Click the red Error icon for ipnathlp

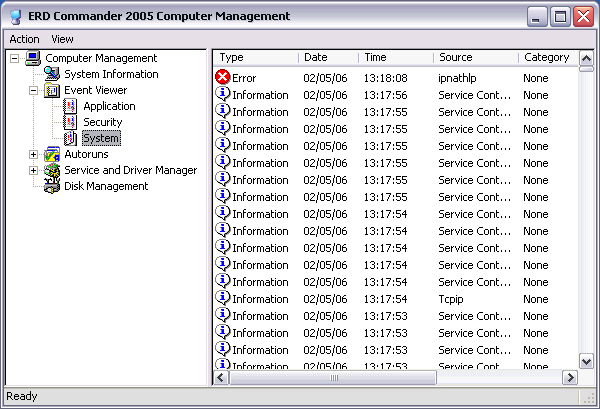[x=222, y=77]
